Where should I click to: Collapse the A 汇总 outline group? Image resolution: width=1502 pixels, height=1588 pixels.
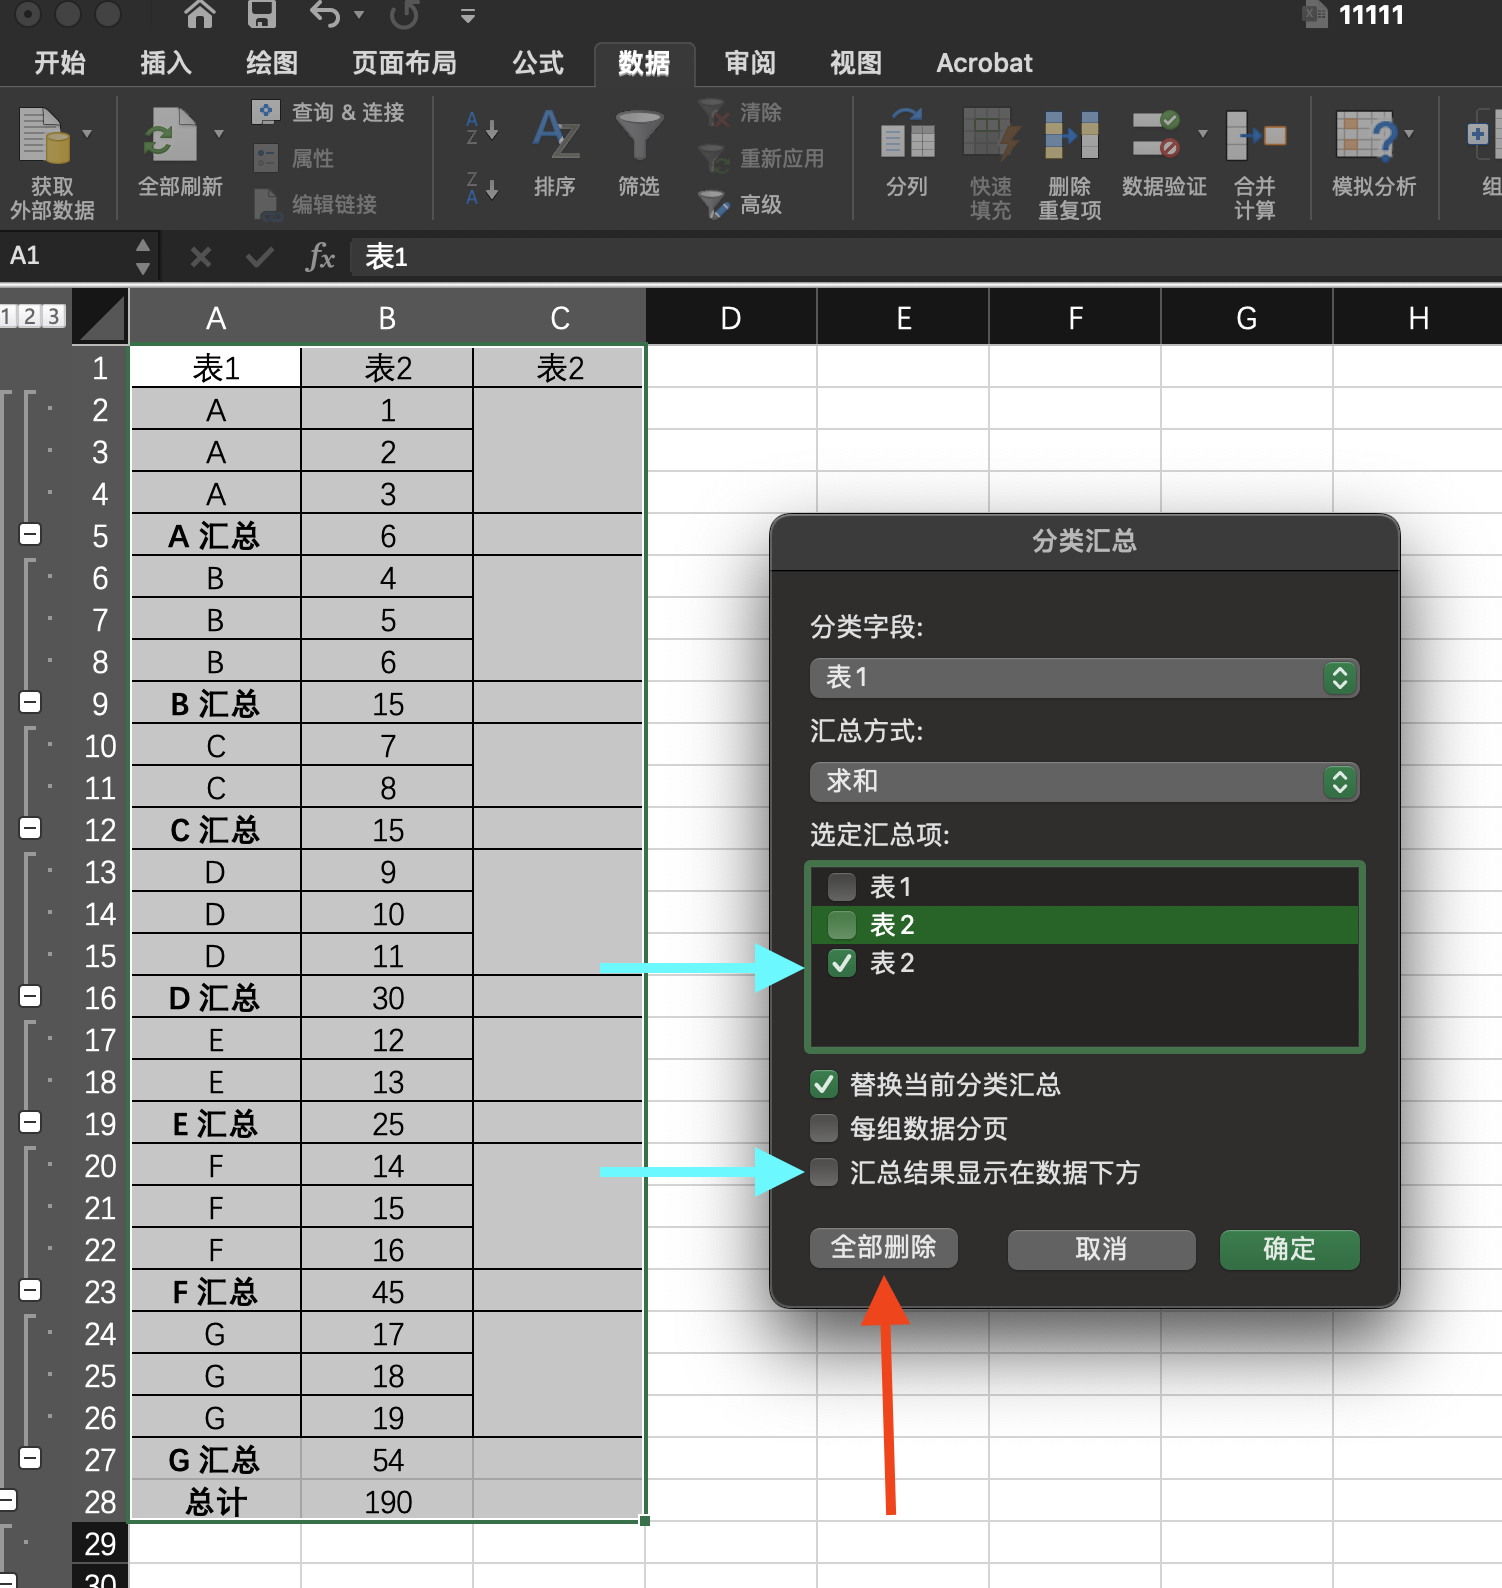(x=31, y=535)
